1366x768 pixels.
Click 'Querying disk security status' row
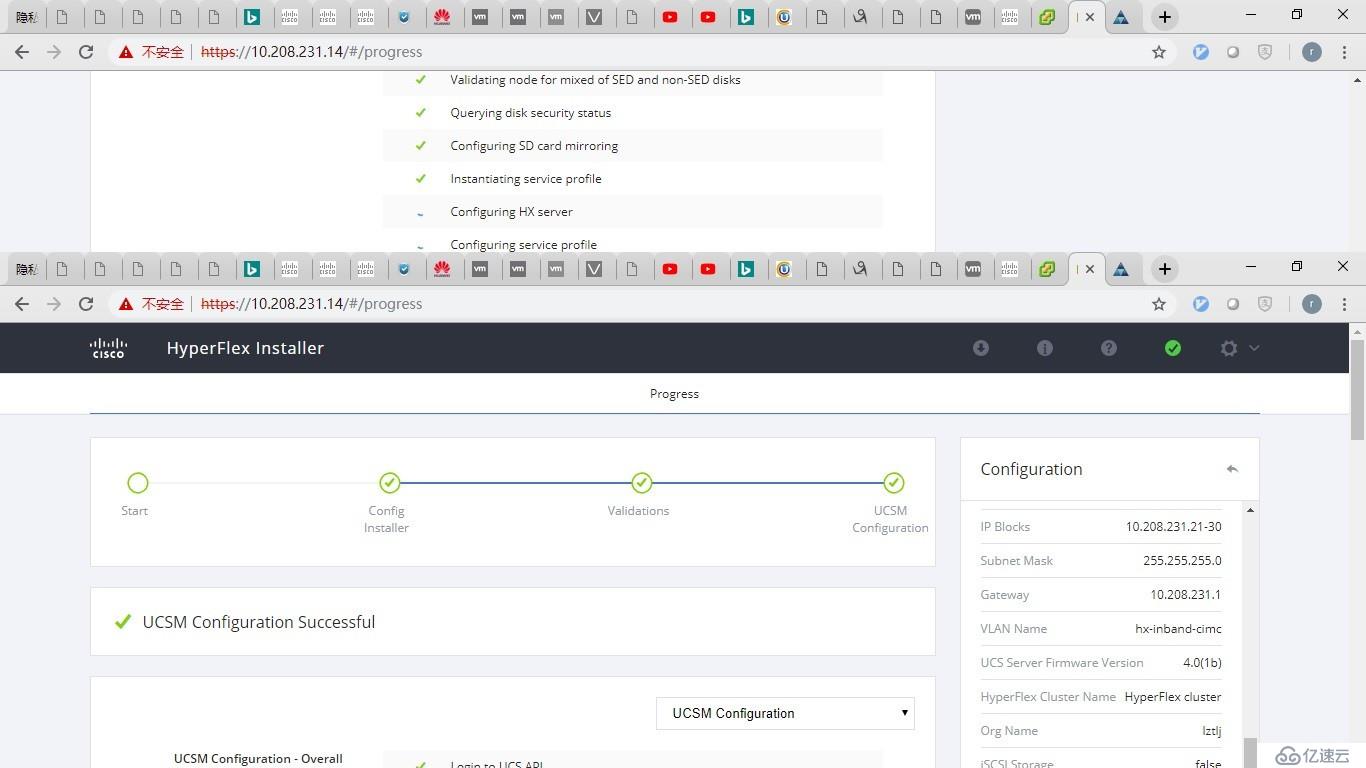(632, 113)
